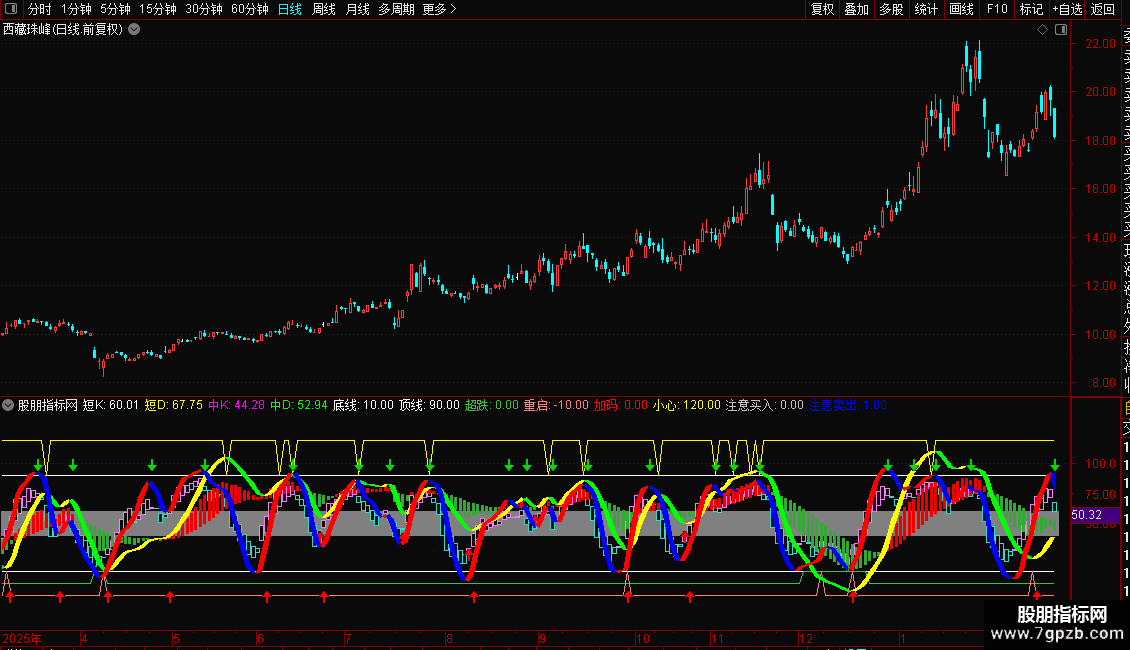Open the 画线 drawing tools
This screenshot has height=650, width=1130.
pyautogui.click(x=961, y=9)
